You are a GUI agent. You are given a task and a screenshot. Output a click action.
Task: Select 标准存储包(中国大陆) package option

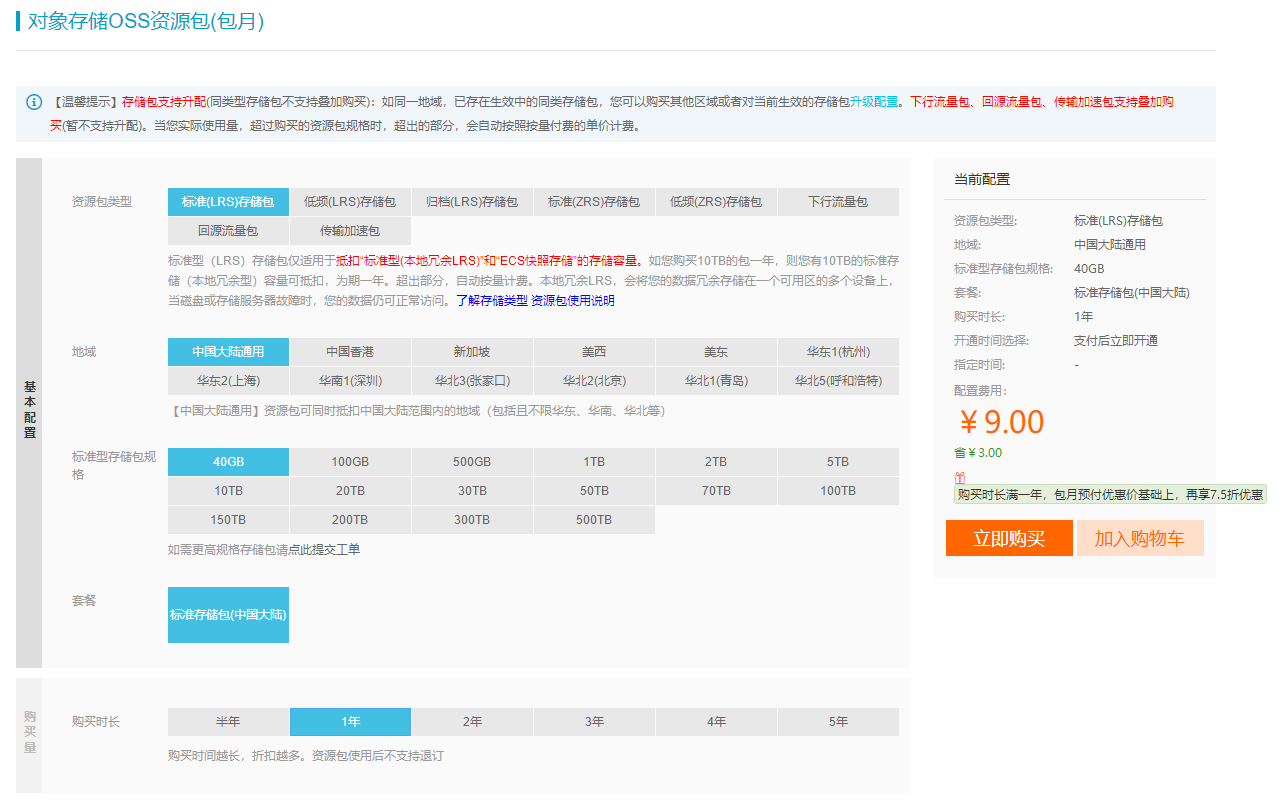tap(228, 615)
